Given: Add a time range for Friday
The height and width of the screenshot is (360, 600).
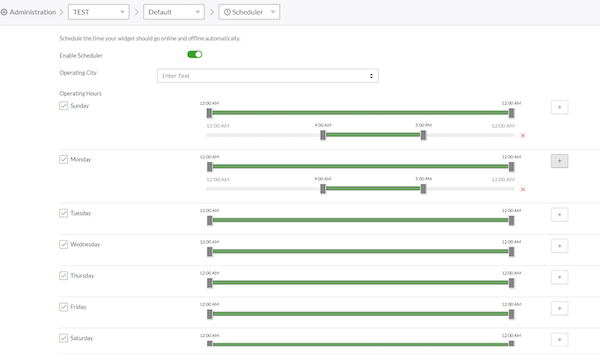Looking at the screenshot, I should [x=559, y=308].
